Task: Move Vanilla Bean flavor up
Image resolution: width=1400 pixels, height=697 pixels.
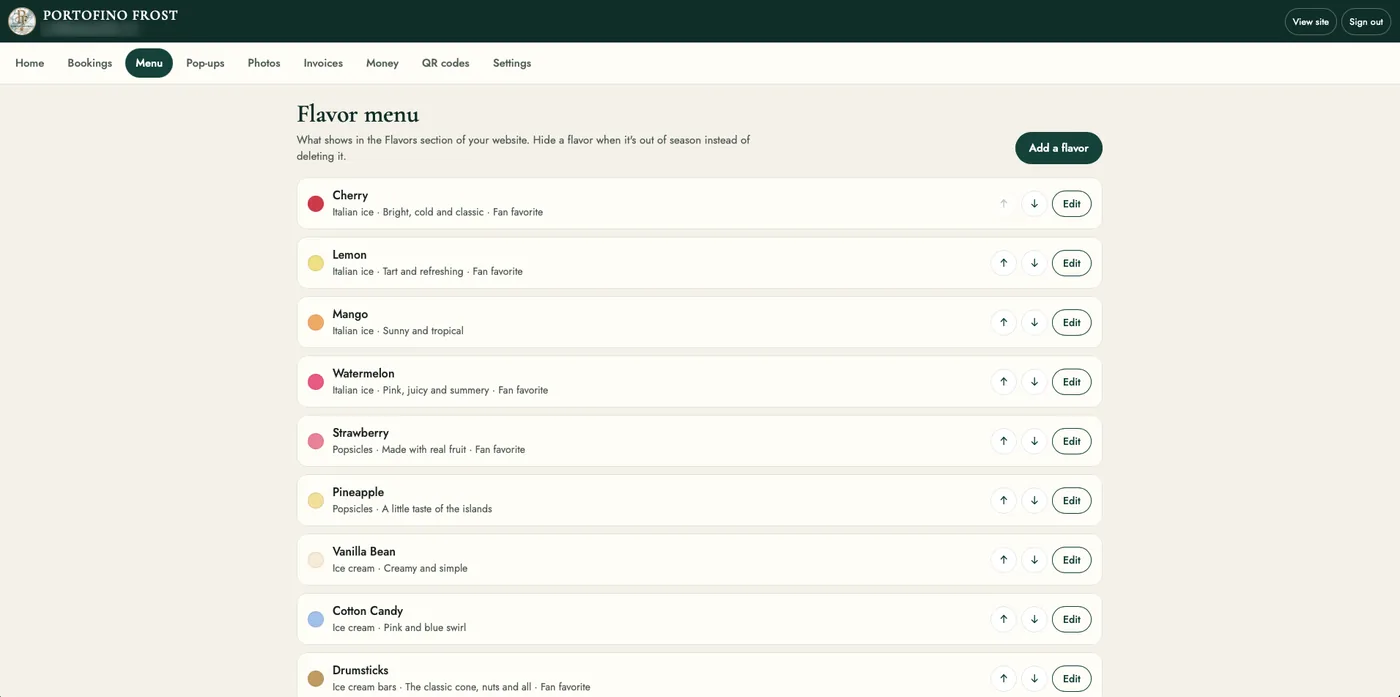Action: 1003,560
